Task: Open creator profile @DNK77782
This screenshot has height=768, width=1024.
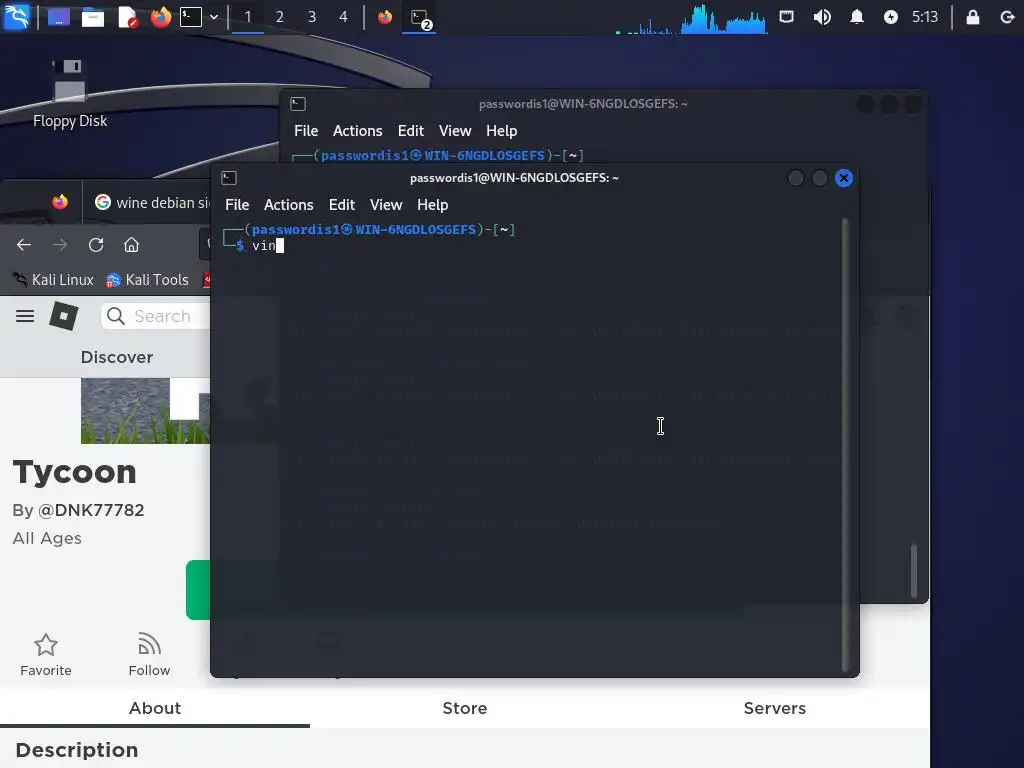Action: (x=91, y=510)
